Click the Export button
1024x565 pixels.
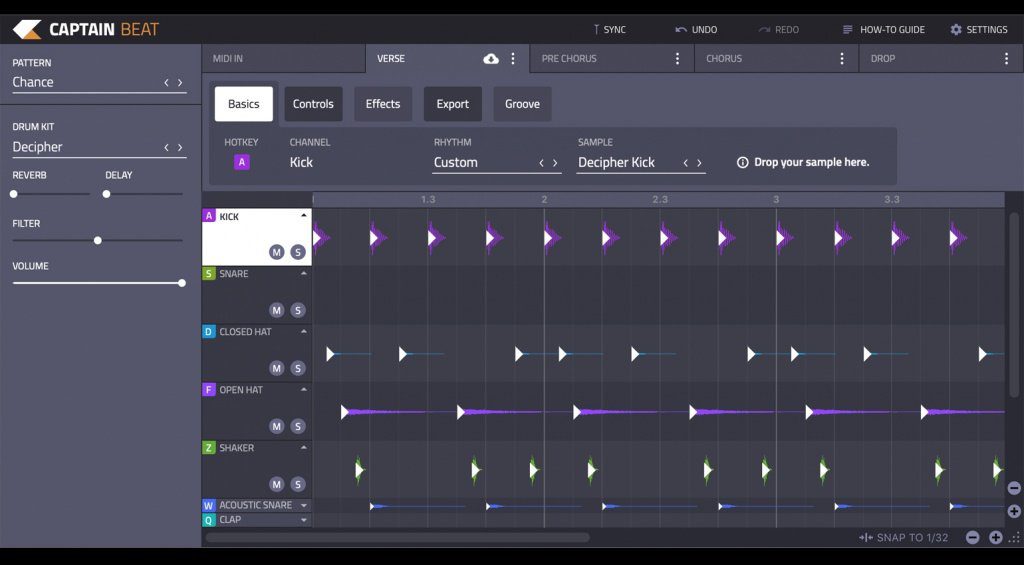point(453,104)
